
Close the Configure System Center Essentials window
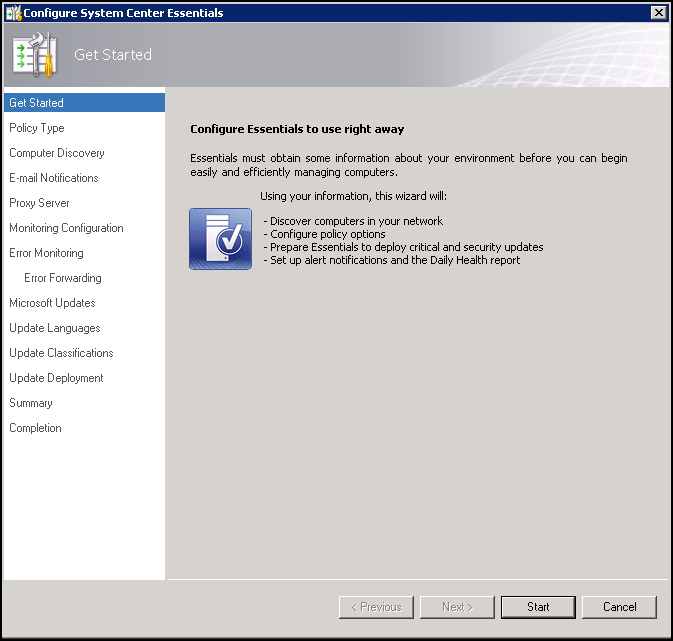click(657, 13)
